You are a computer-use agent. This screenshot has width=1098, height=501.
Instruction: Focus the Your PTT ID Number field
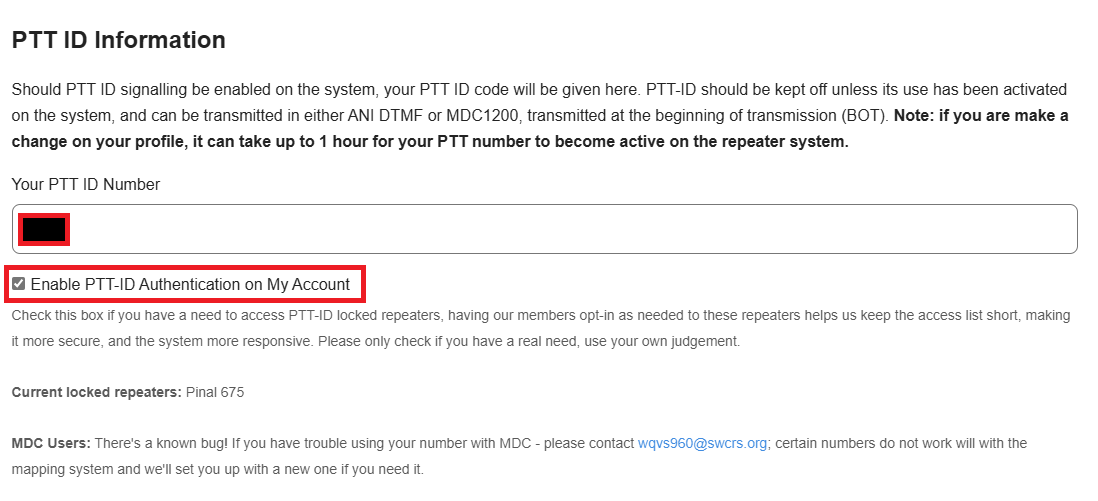pos(560,230)
